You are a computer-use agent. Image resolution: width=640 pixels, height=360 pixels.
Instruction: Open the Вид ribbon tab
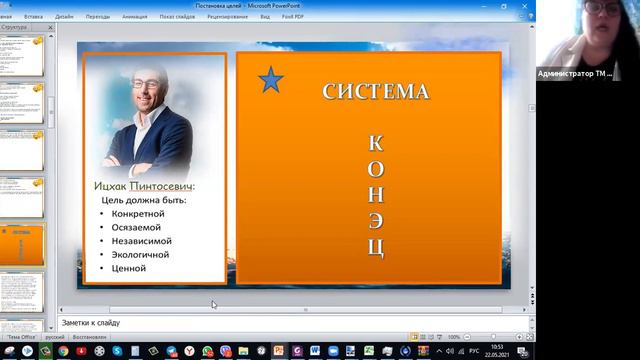point(265,17)
